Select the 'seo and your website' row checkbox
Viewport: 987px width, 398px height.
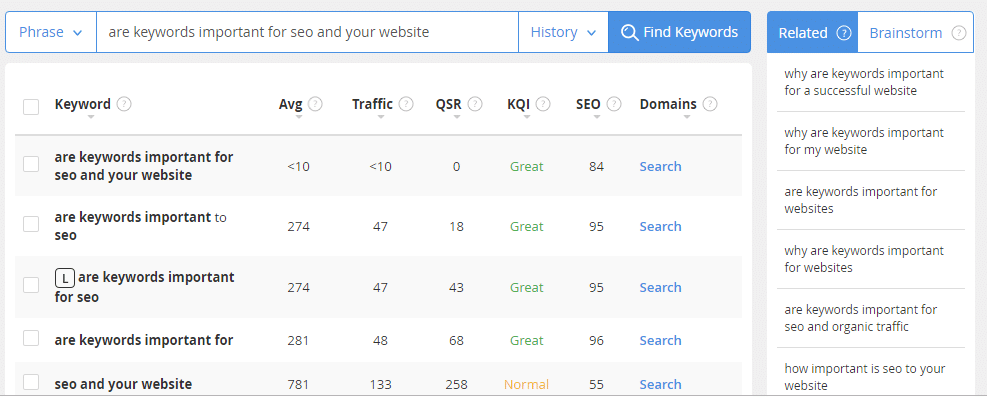(31, 382)
